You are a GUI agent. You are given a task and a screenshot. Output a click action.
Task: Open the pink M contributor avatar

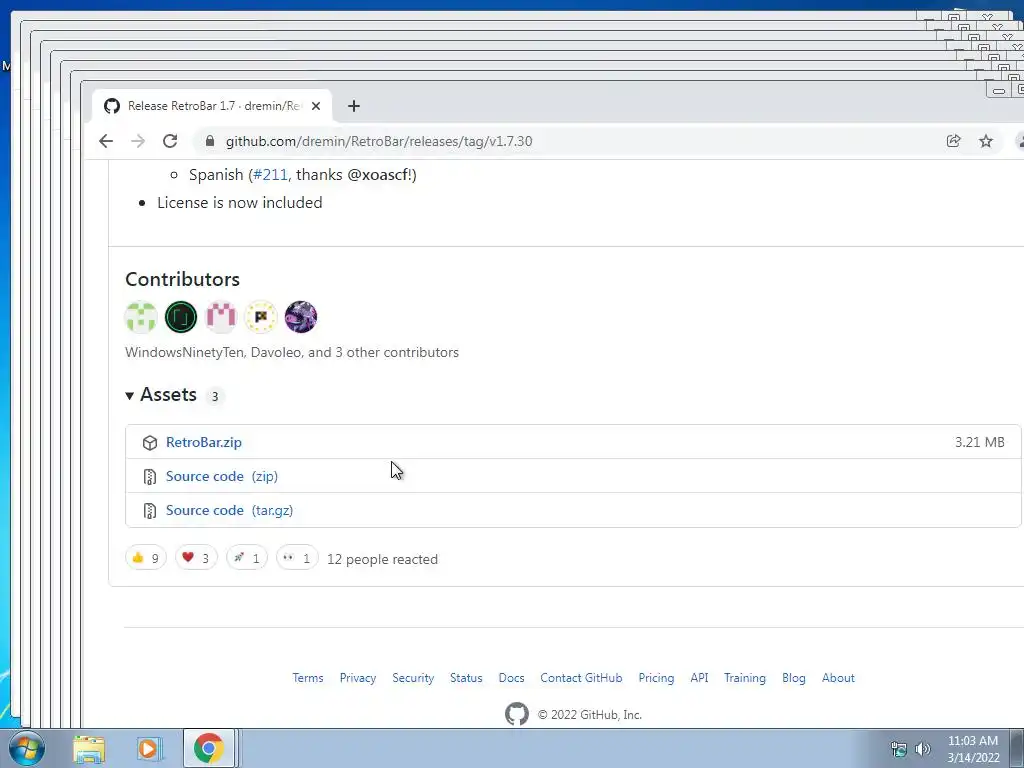point(221,317)
